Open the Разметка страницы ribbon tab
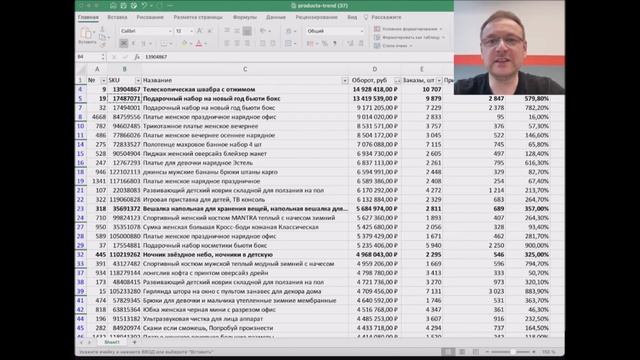Viewport: 640px width, 360px height. coord(198,17)
